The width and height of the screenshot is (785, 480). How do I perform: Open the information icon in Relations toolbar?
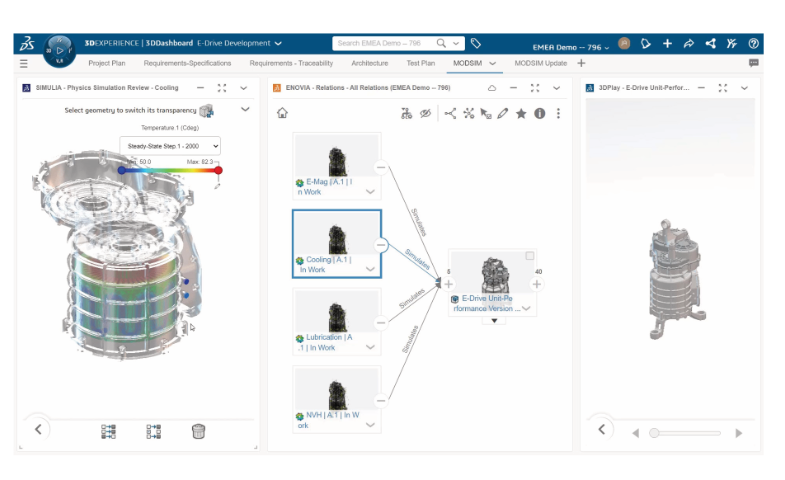pos(539,113)
